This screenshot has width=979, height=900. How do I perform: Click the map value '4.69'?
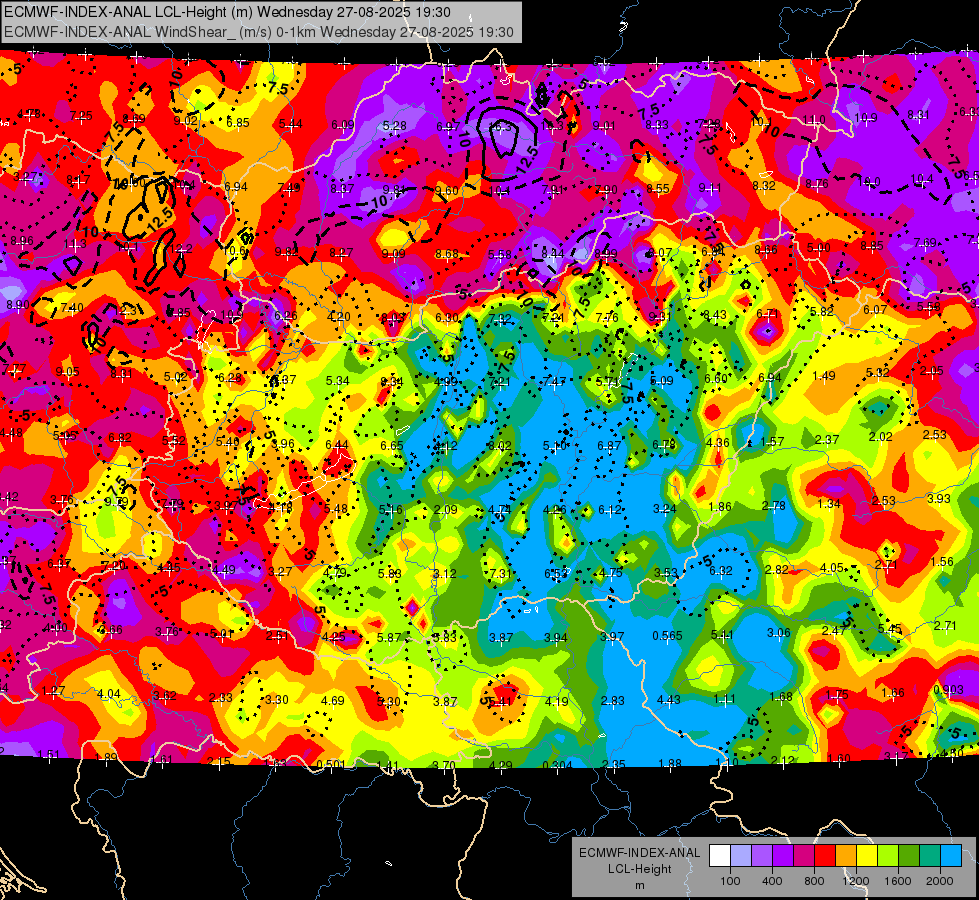[332, 701]
